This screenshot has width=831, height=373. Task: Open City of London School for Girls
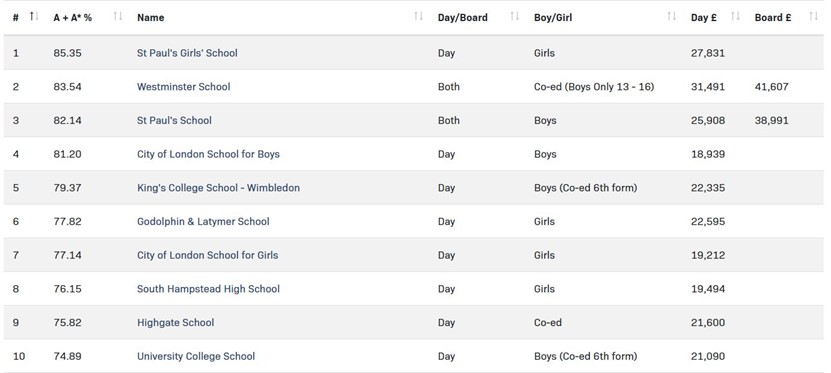tap(207, 255)
